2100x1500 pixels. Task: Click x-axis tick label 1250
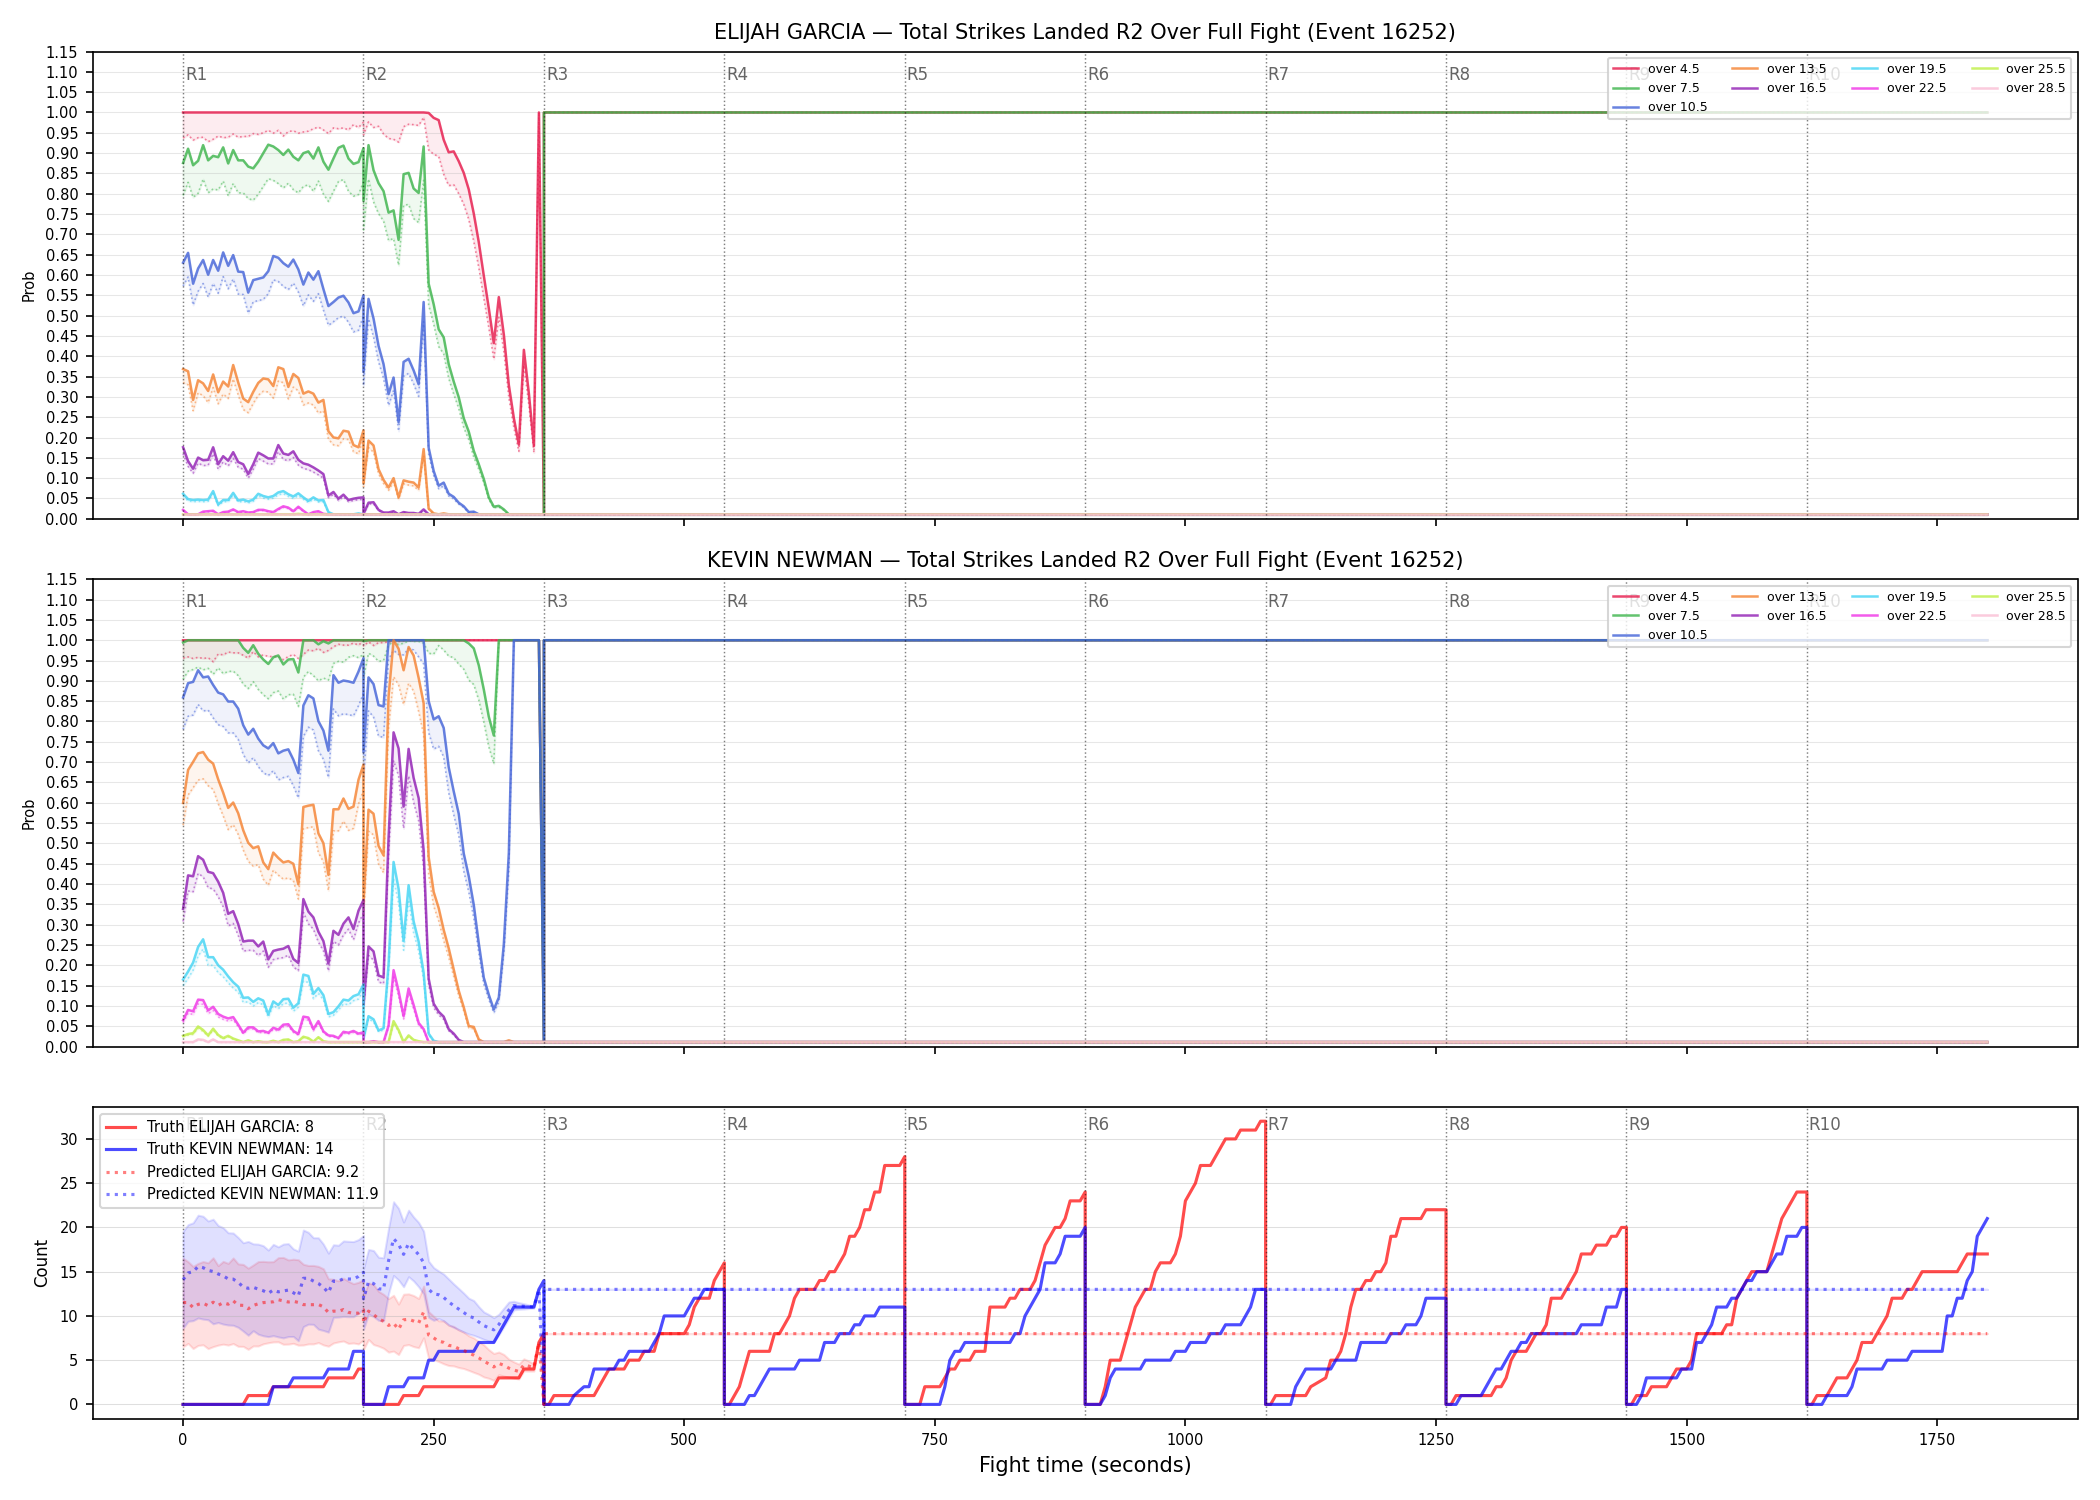[x=1436, y=1439]
